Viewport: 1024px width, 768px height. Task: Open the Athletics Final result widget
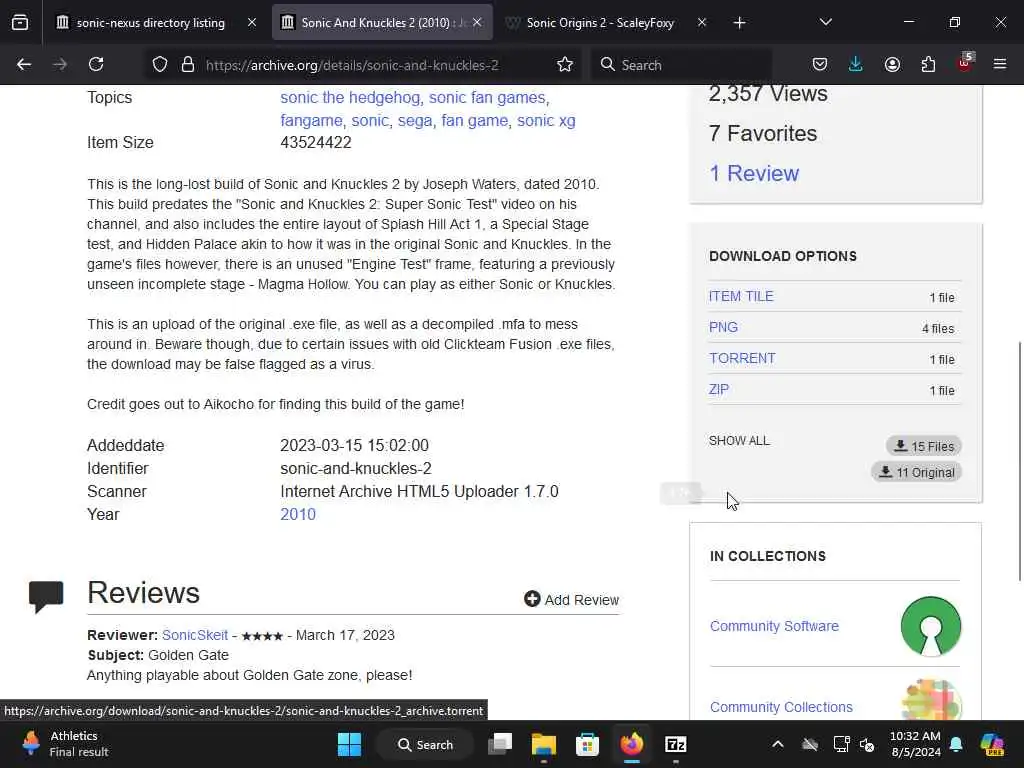(x=65, y=744)
